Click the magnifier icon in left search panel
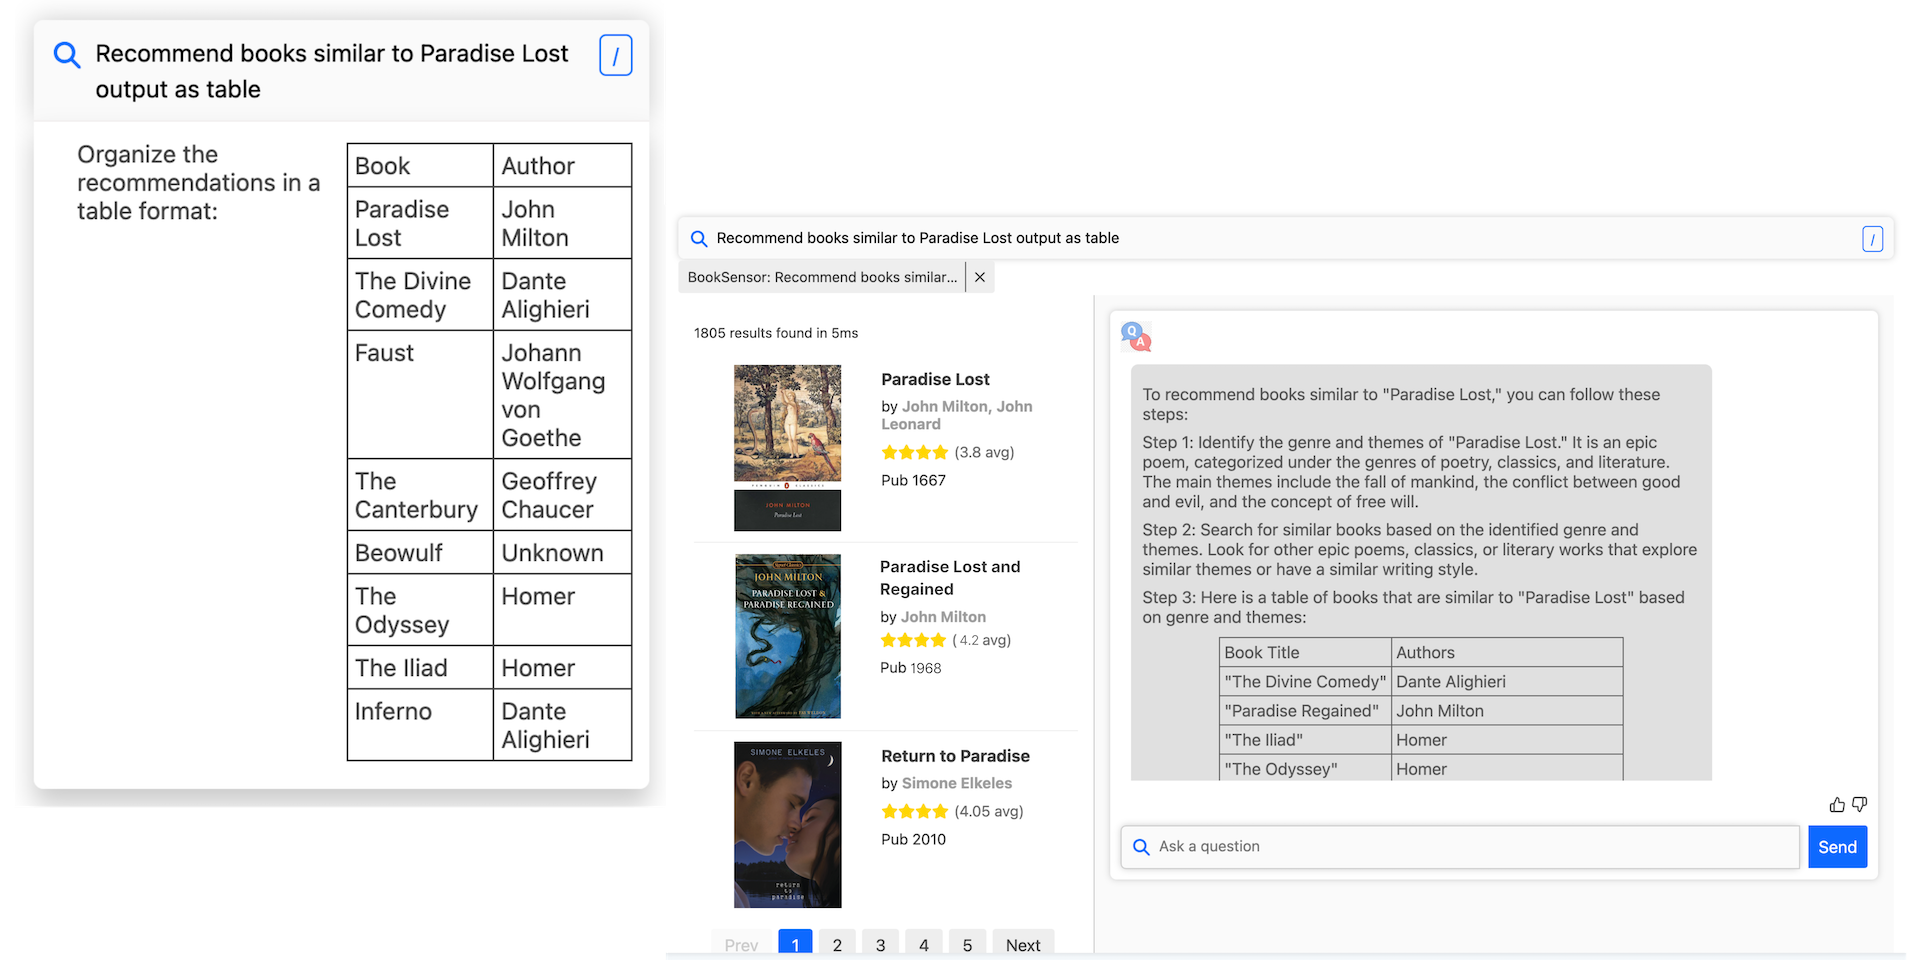 pyautogui.click(x=67, y=55)
